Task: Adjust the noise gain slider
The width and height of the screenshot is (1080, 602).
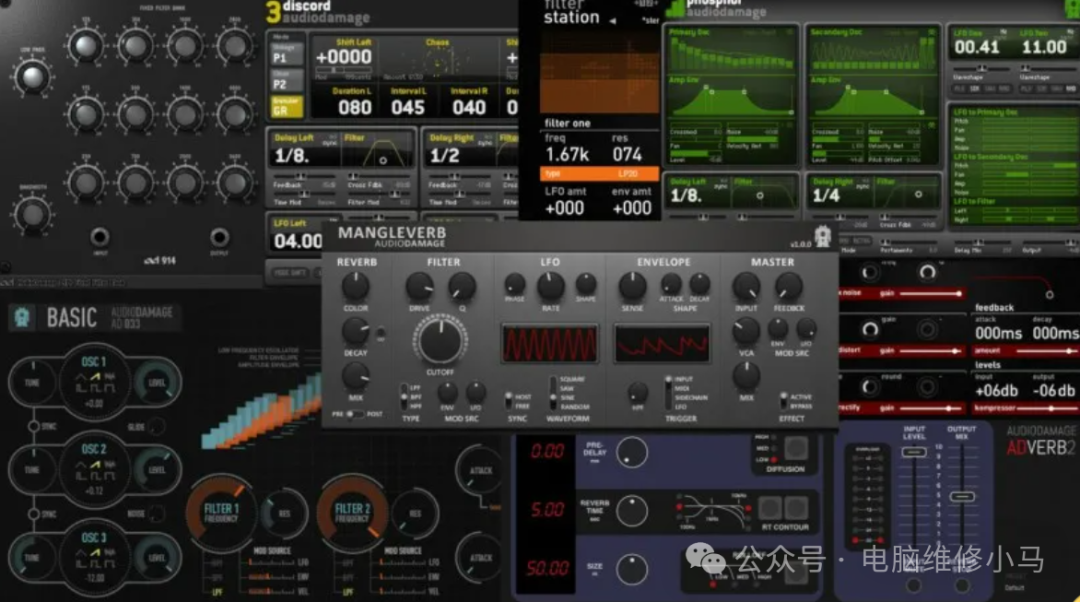Action: coord(930,293)
